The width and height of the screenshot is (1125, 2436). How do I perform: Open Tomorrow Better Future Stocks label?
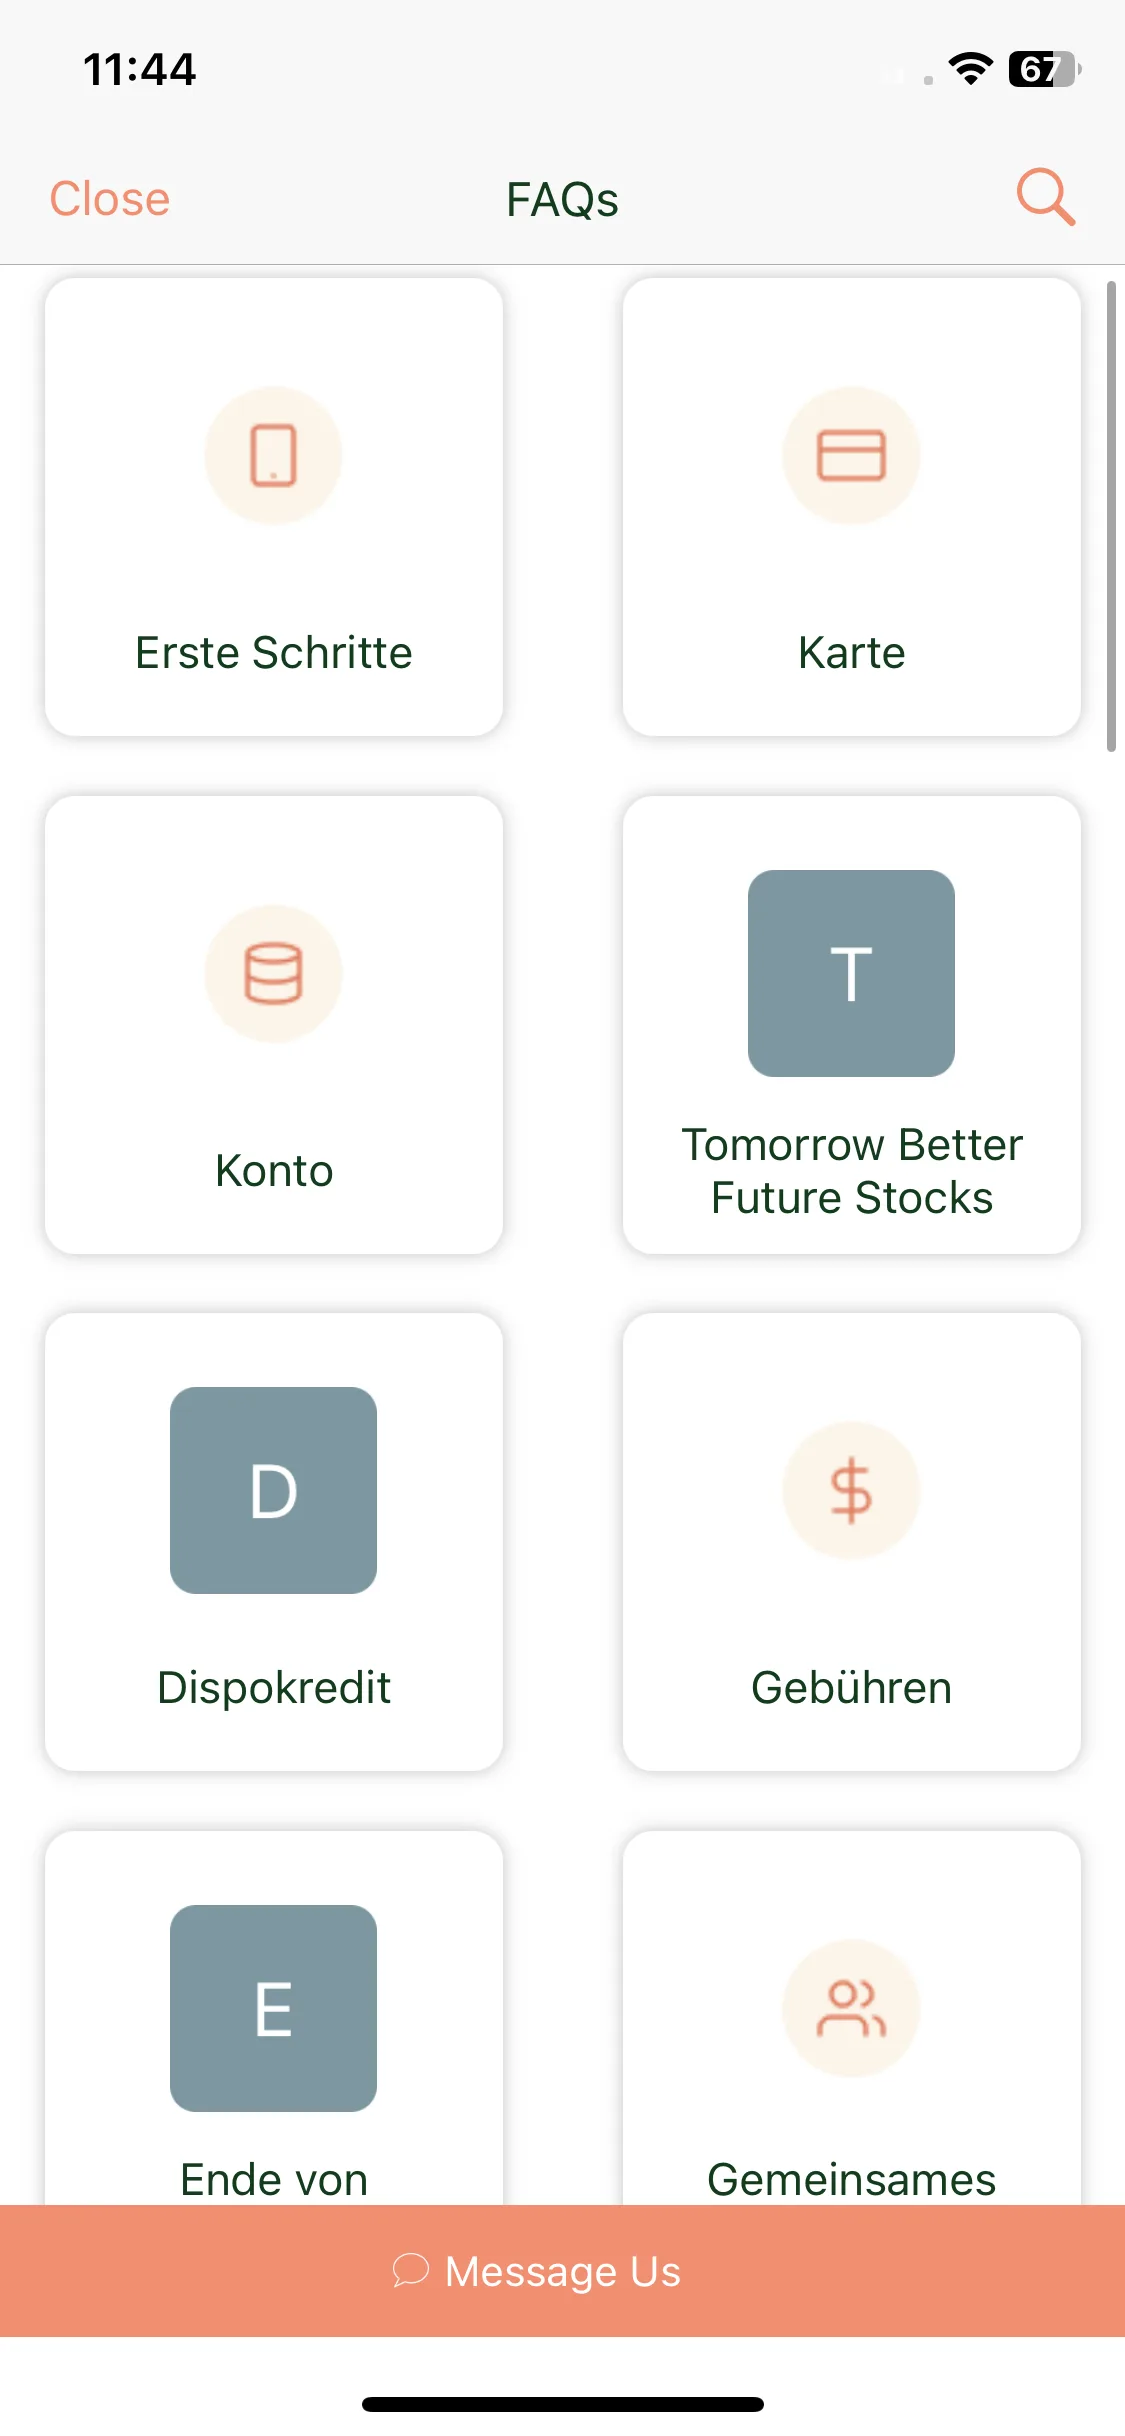coord(852,1171)
